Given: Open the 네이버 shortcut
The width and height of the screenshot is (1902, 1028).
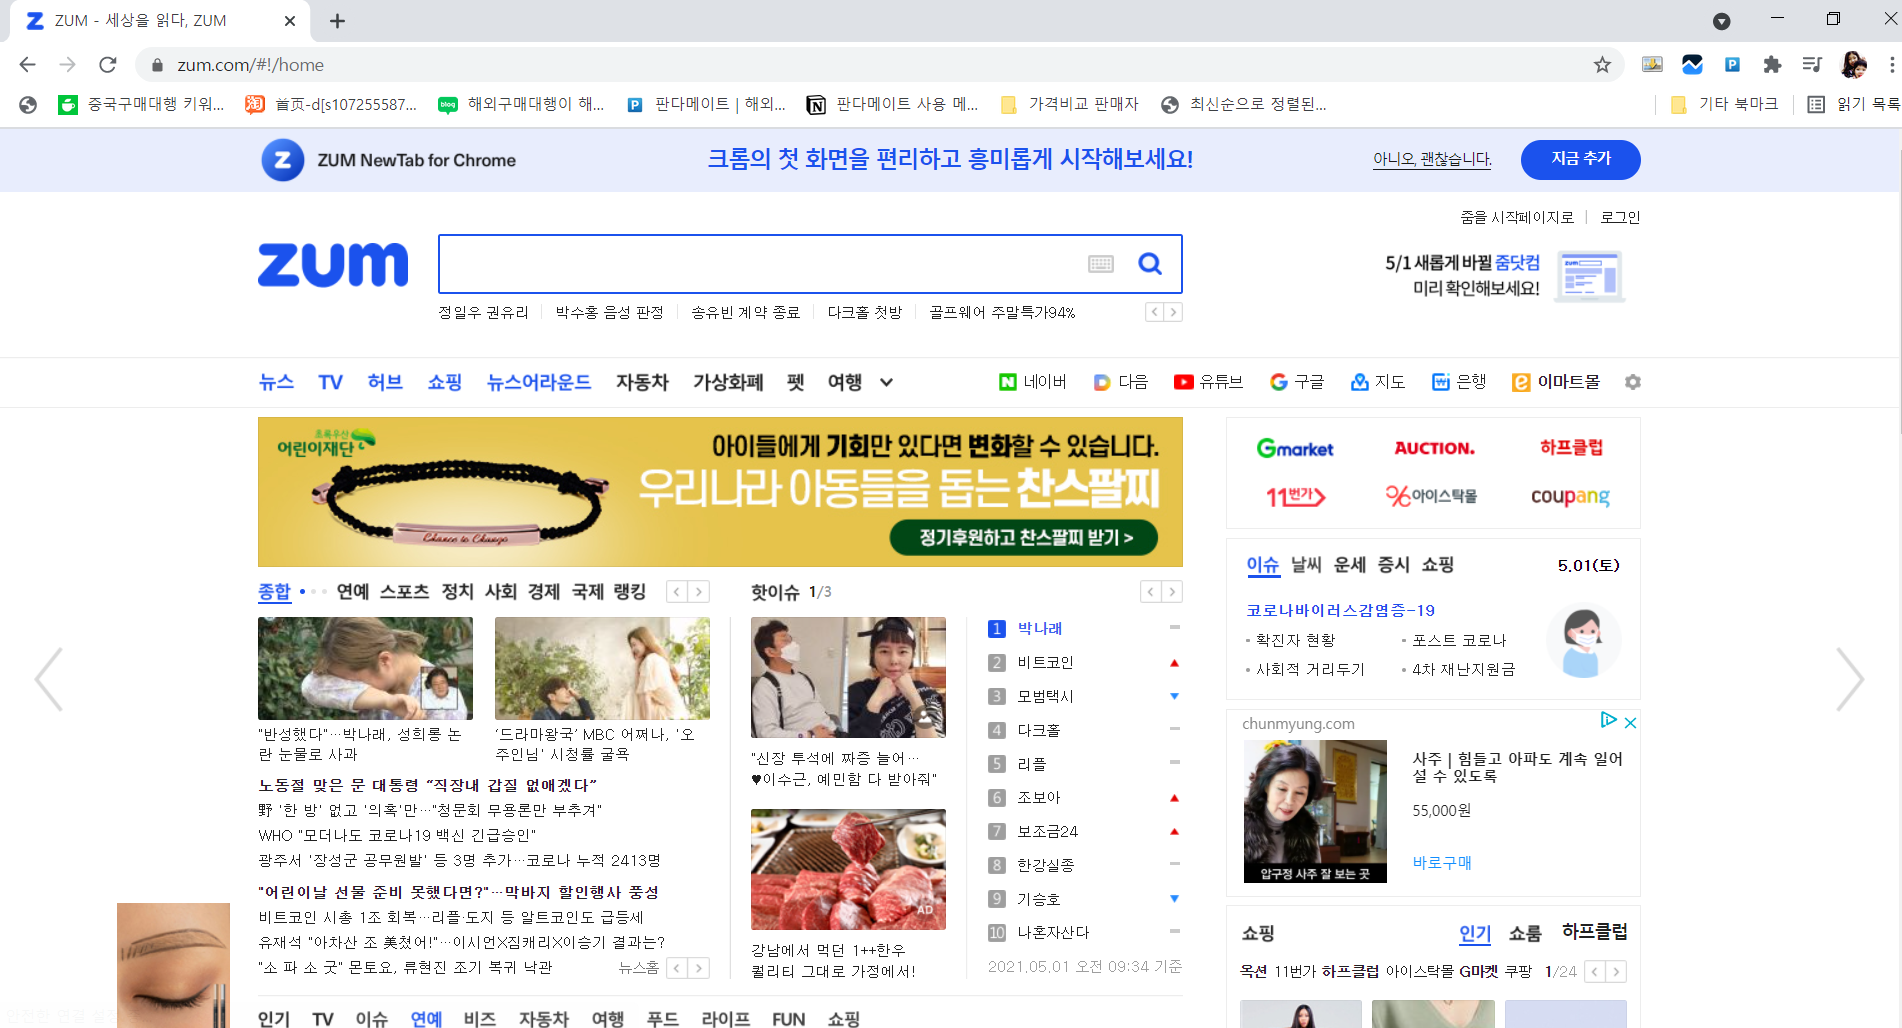Looking at the screenshot, I should [1033, 382].
